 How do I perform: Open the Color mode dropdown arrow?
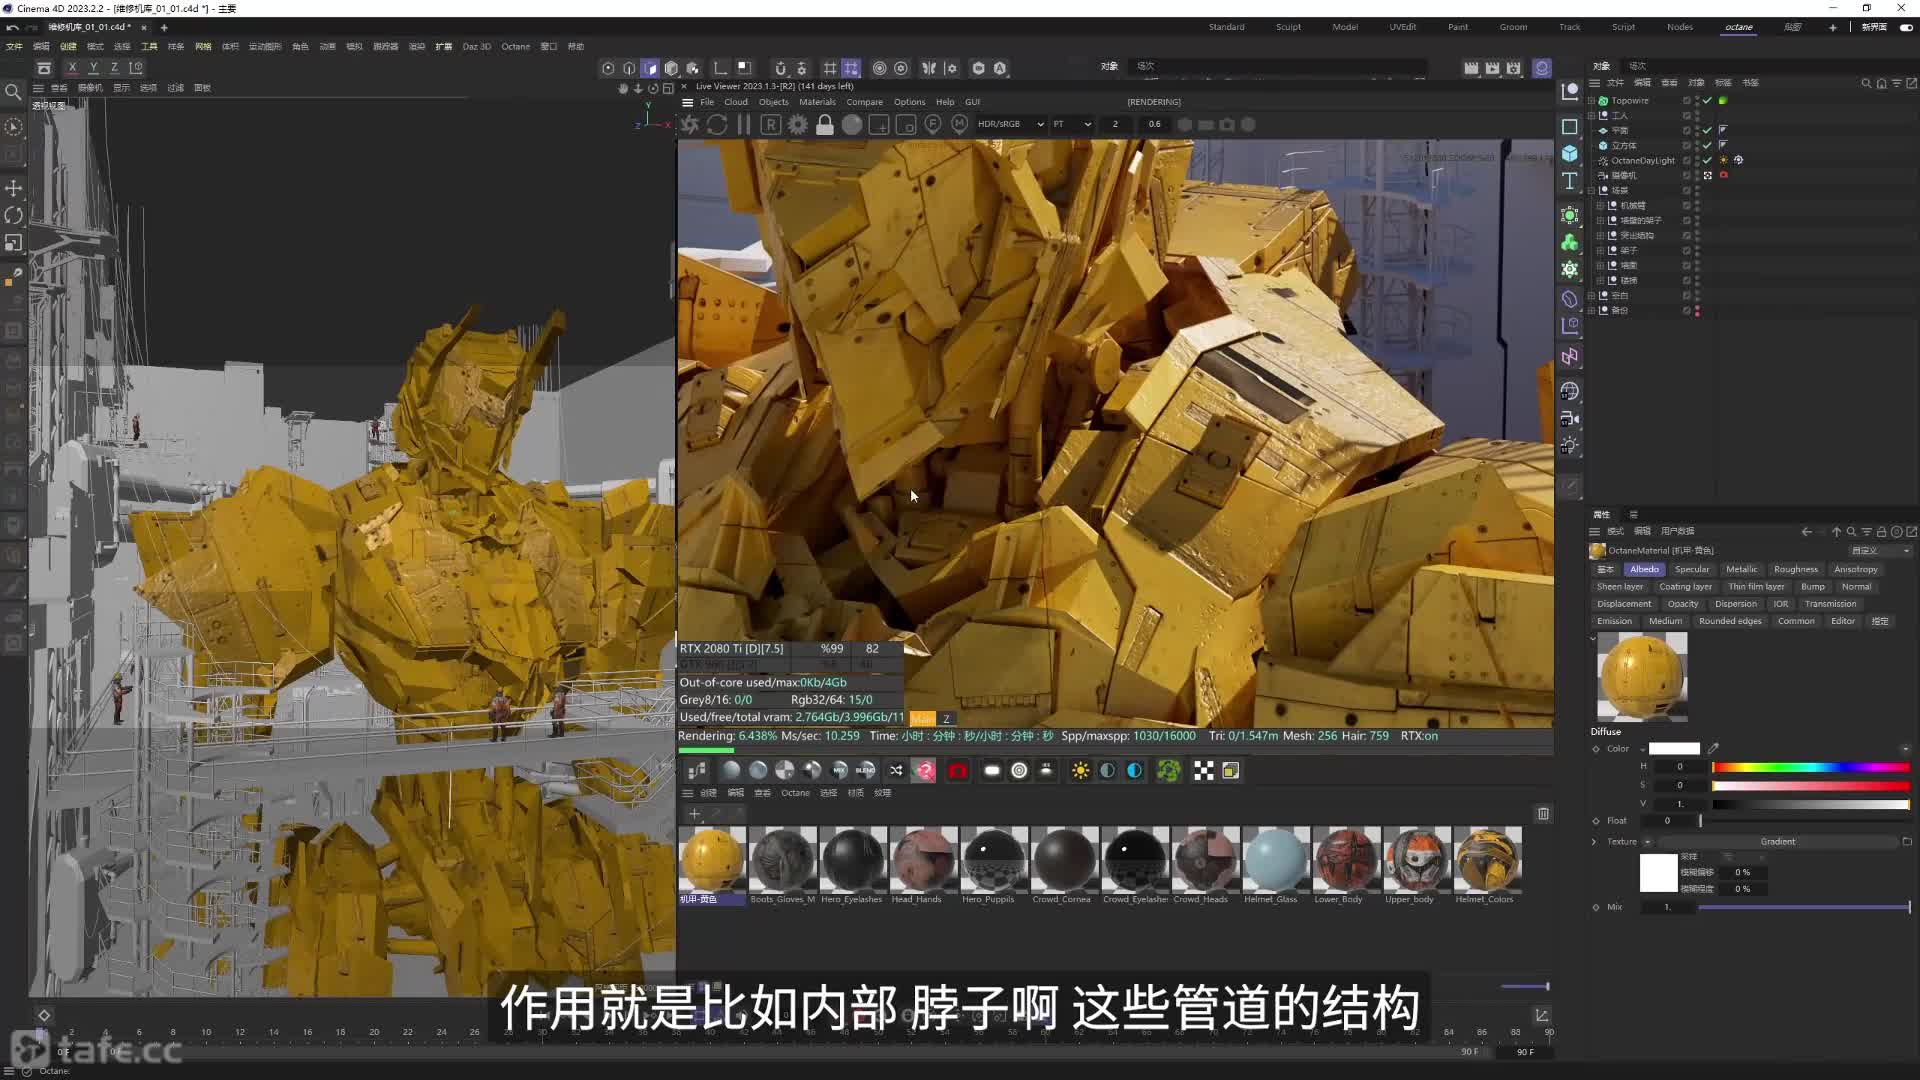[1642, 749]
